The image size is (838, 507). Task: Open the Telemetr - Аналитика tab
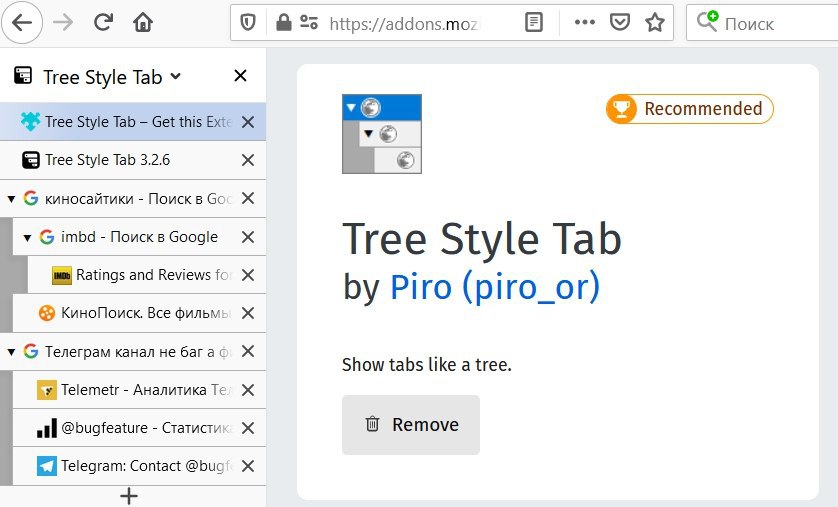click(139, 390)
